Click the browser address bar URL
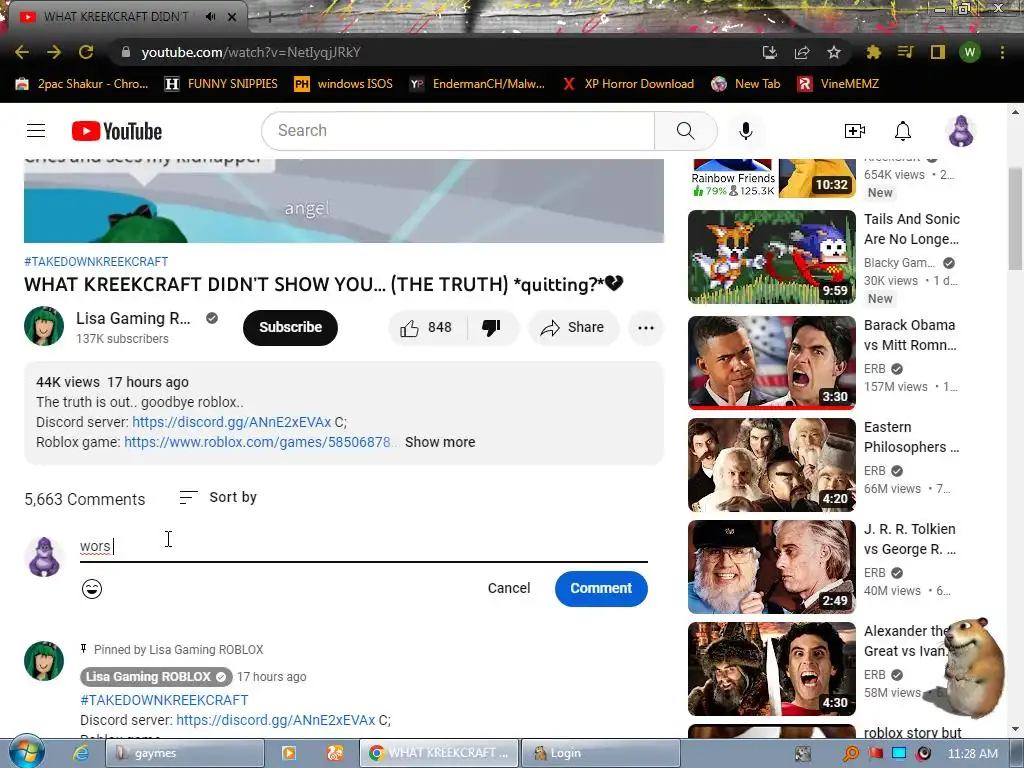Image resolution: width=1024 pixels, height=768 pixels. pyautogui.click(x=251, y=52)
